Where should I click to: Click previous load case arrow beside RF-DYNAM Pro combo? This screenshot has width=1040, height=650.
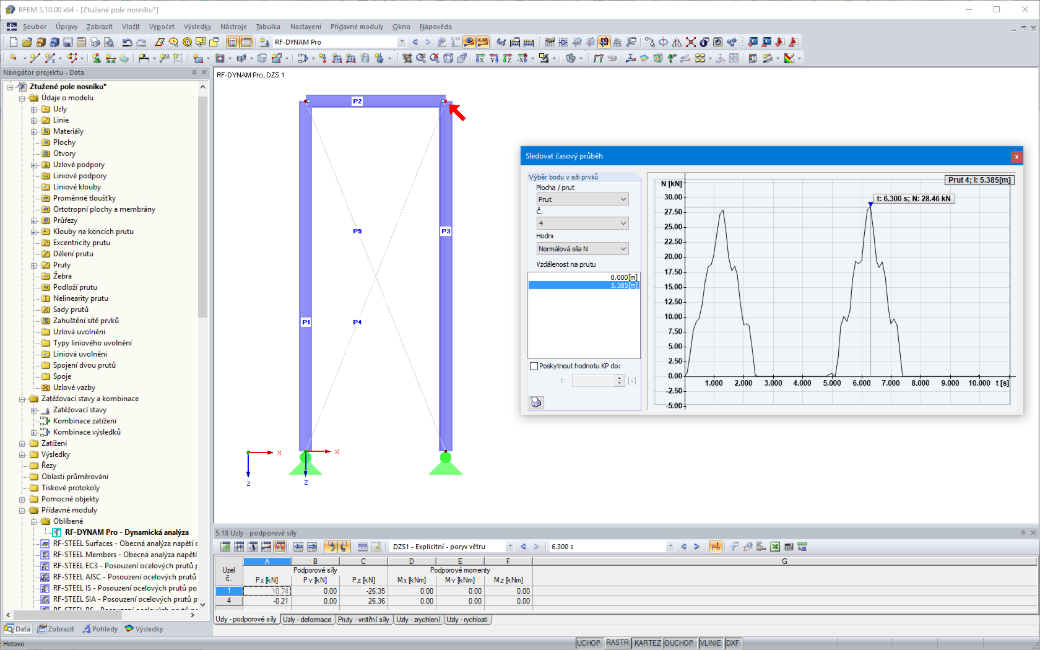tap(415, 42)
